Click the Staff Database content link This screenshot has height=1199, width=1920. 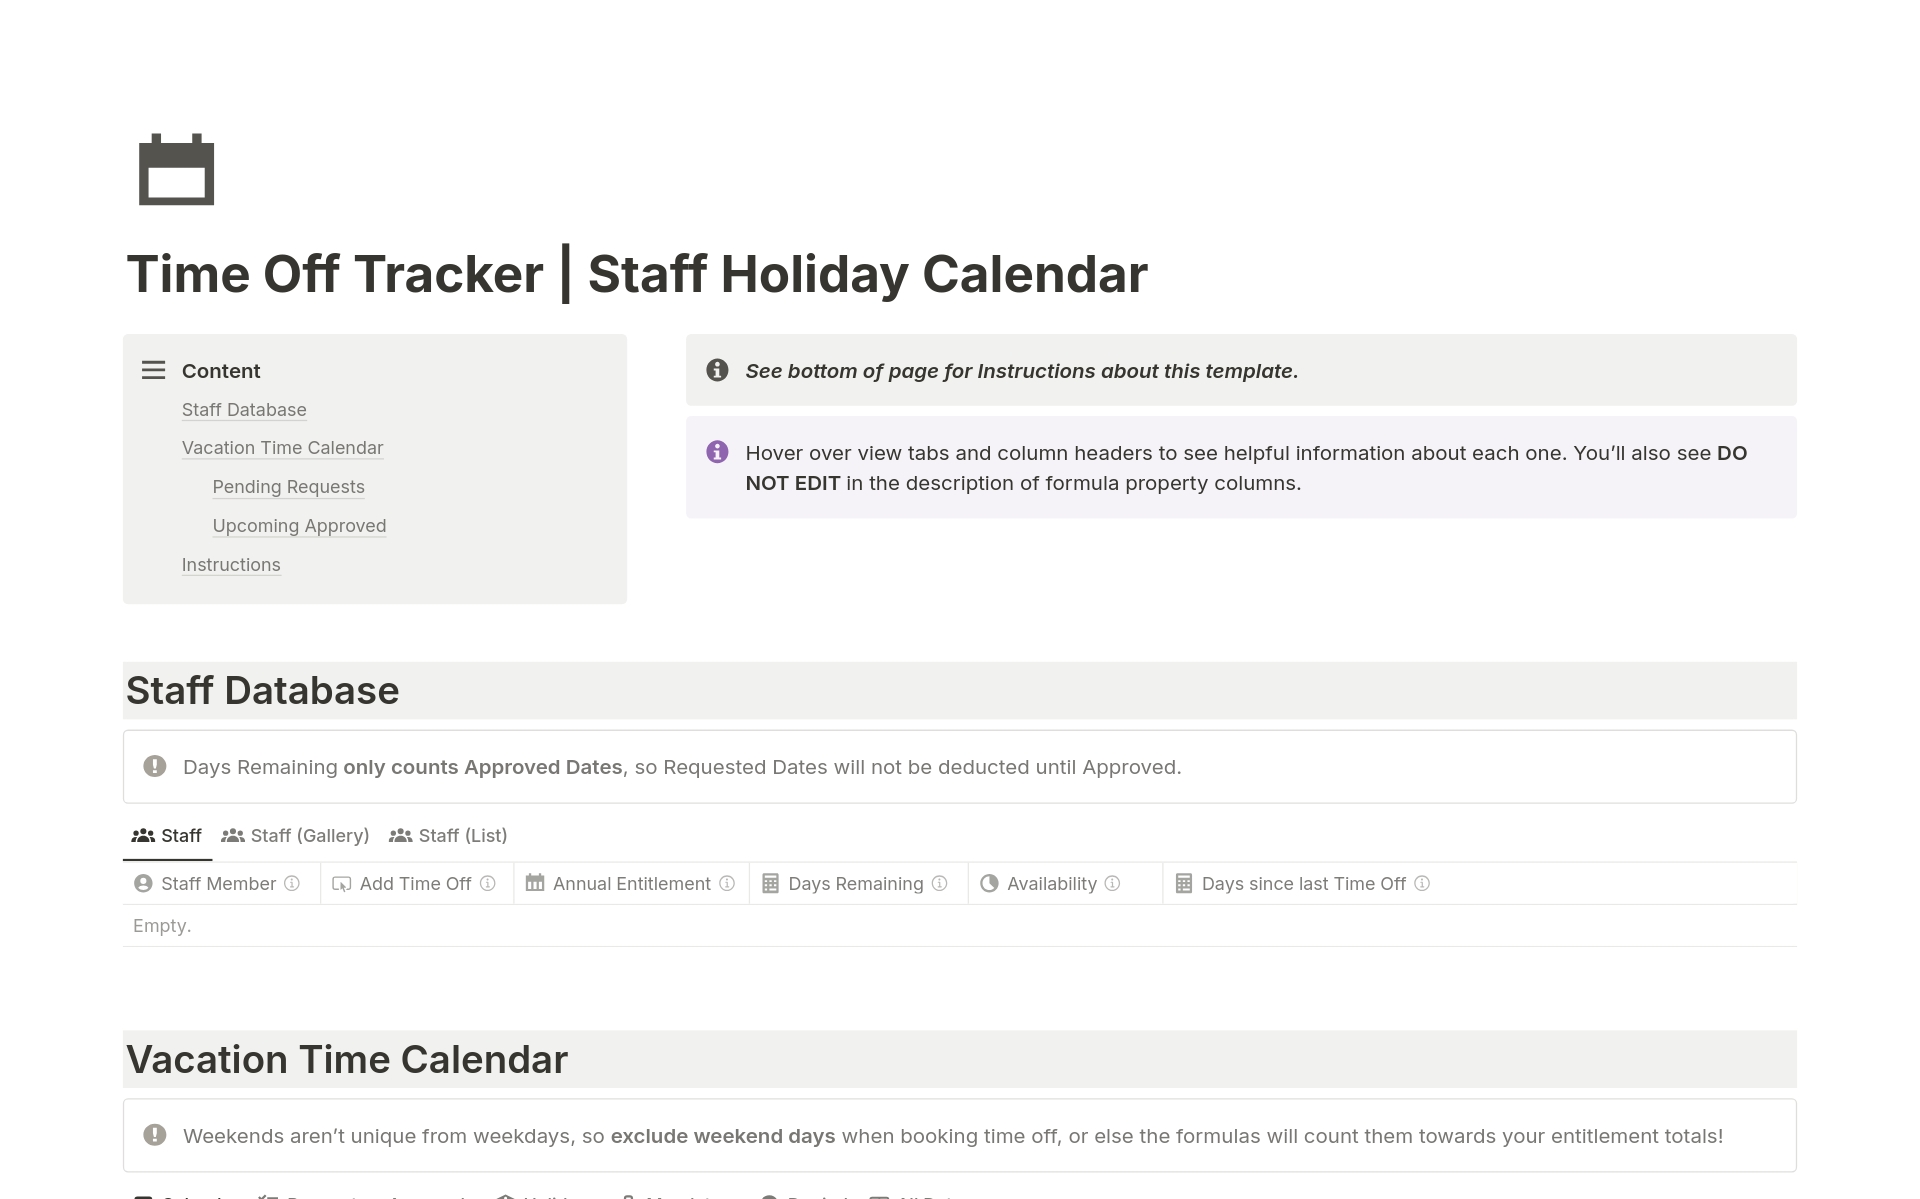[x=244, y=409]
